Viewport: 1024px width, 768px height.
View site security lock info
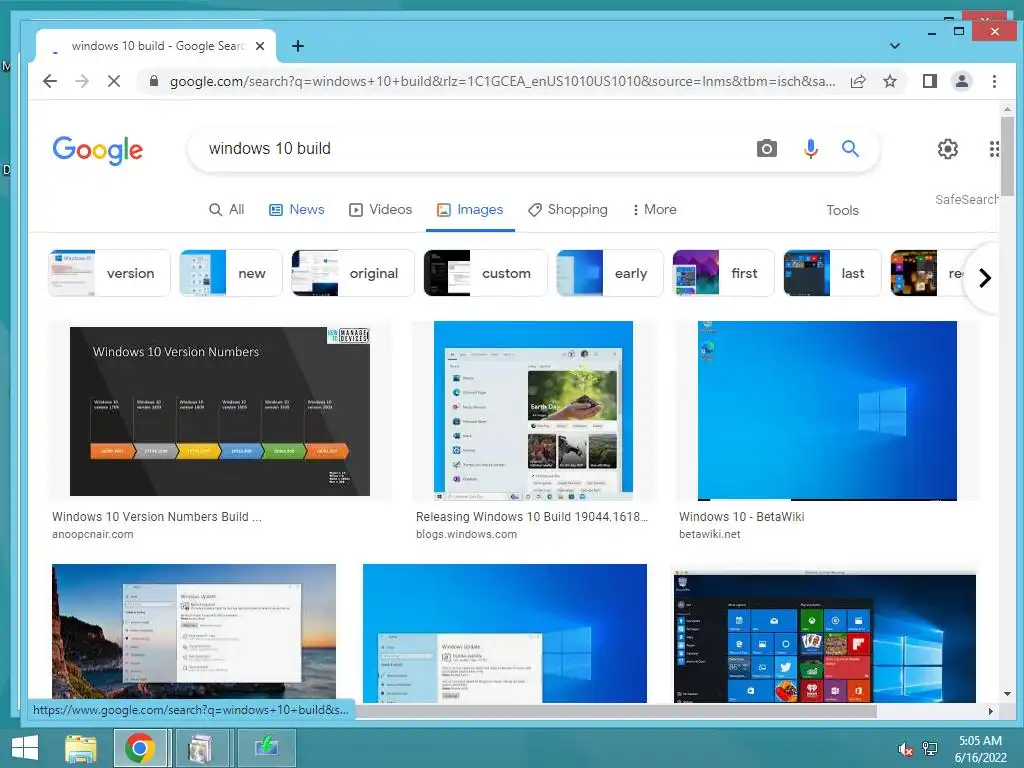coord(153,81)
